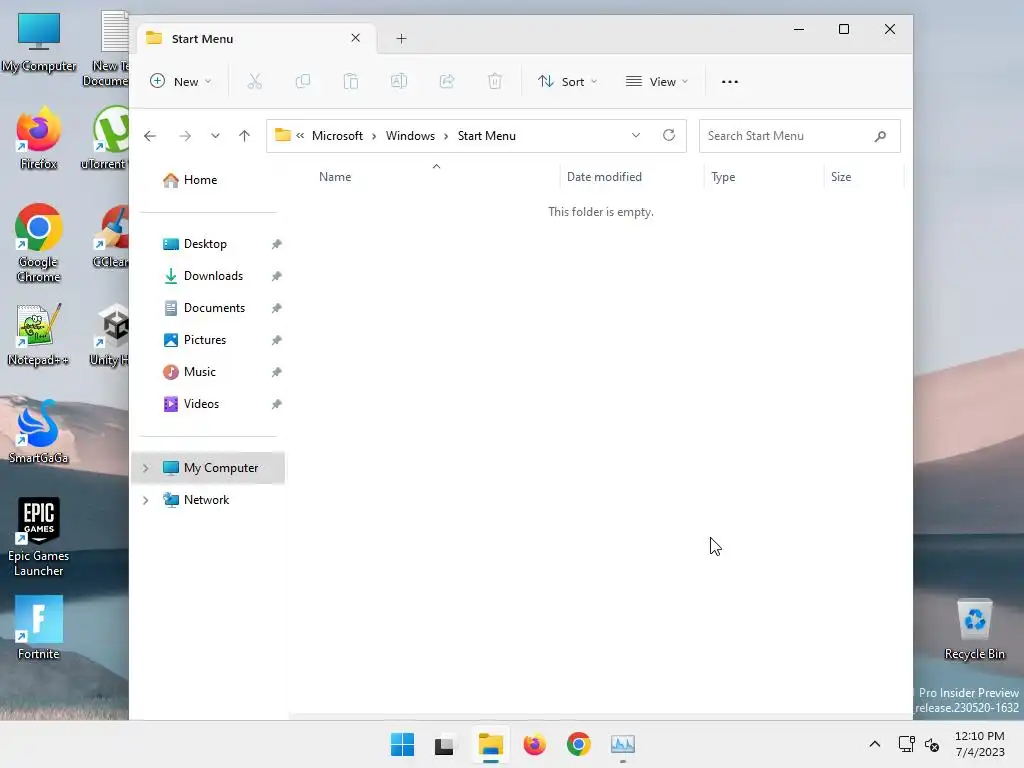Open the New item dropdown

(181, 82)
